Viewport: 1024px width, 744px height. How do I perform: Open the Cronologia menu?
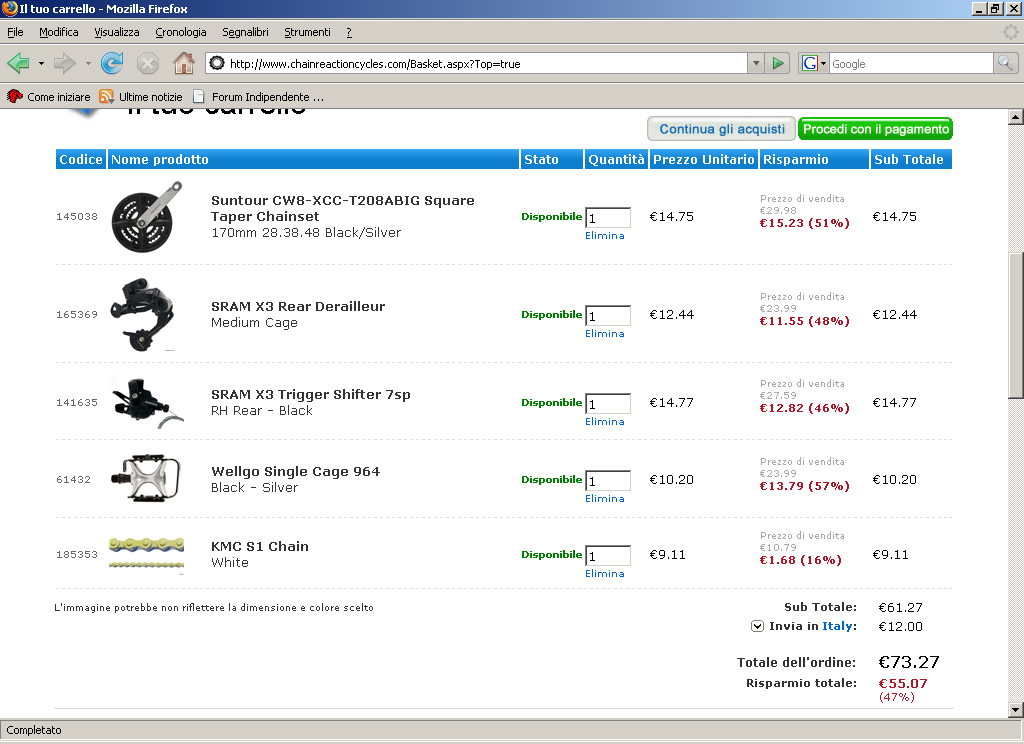[181, 32]
